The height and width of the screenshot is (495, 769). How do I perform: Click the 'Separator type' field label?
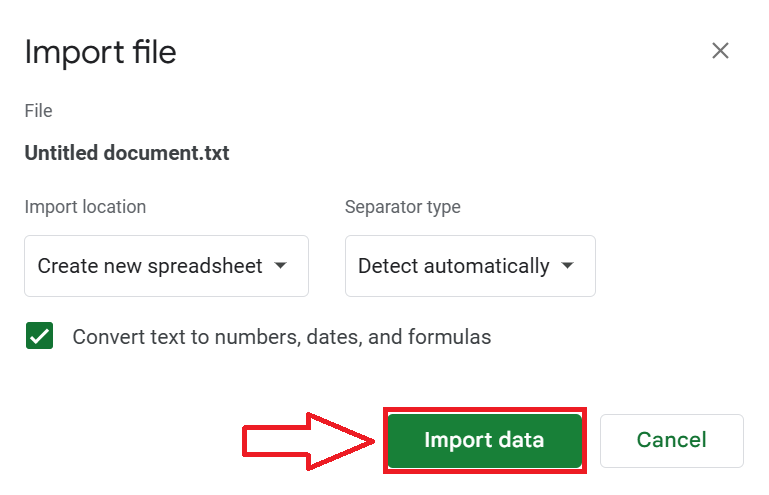pyautogui.click(x=402, y=207)
